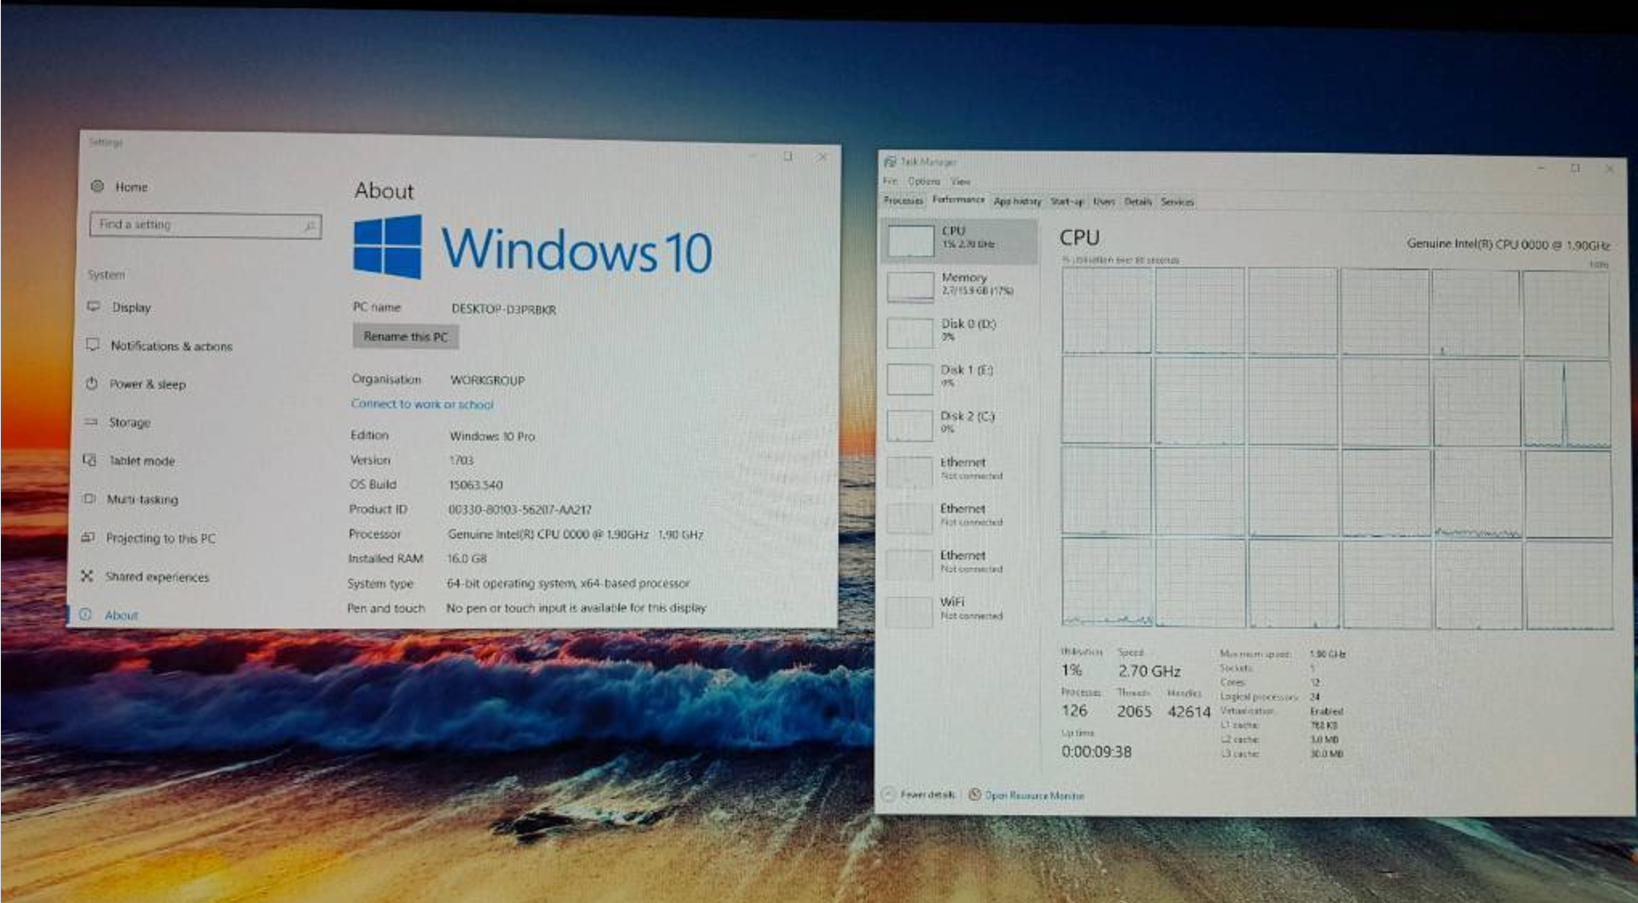Select Disk 2 (C:) in the performance sidebar

pyautogui.click(x=959, y=423)
